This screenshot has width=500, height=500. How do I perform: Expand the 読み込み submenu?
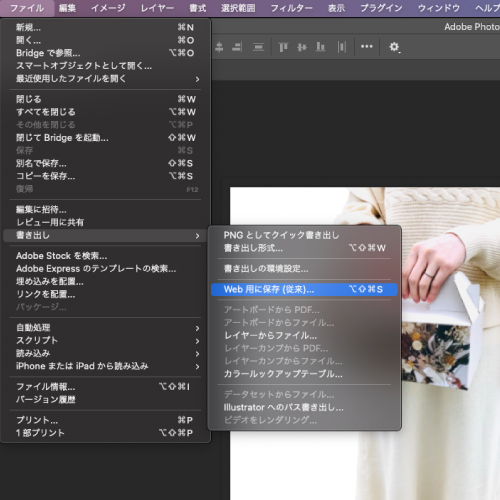[105, 353]
